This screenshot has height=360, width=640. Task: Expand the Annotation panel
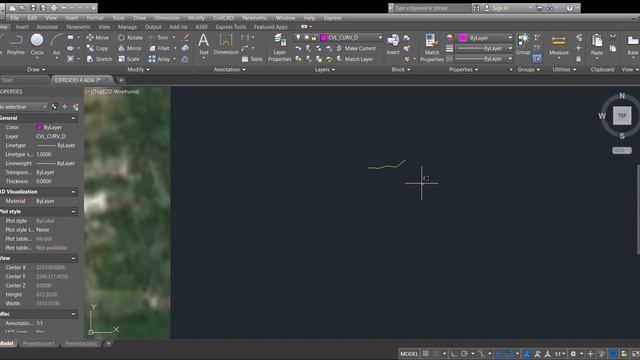pyautogui.click(x=229, y=69)
